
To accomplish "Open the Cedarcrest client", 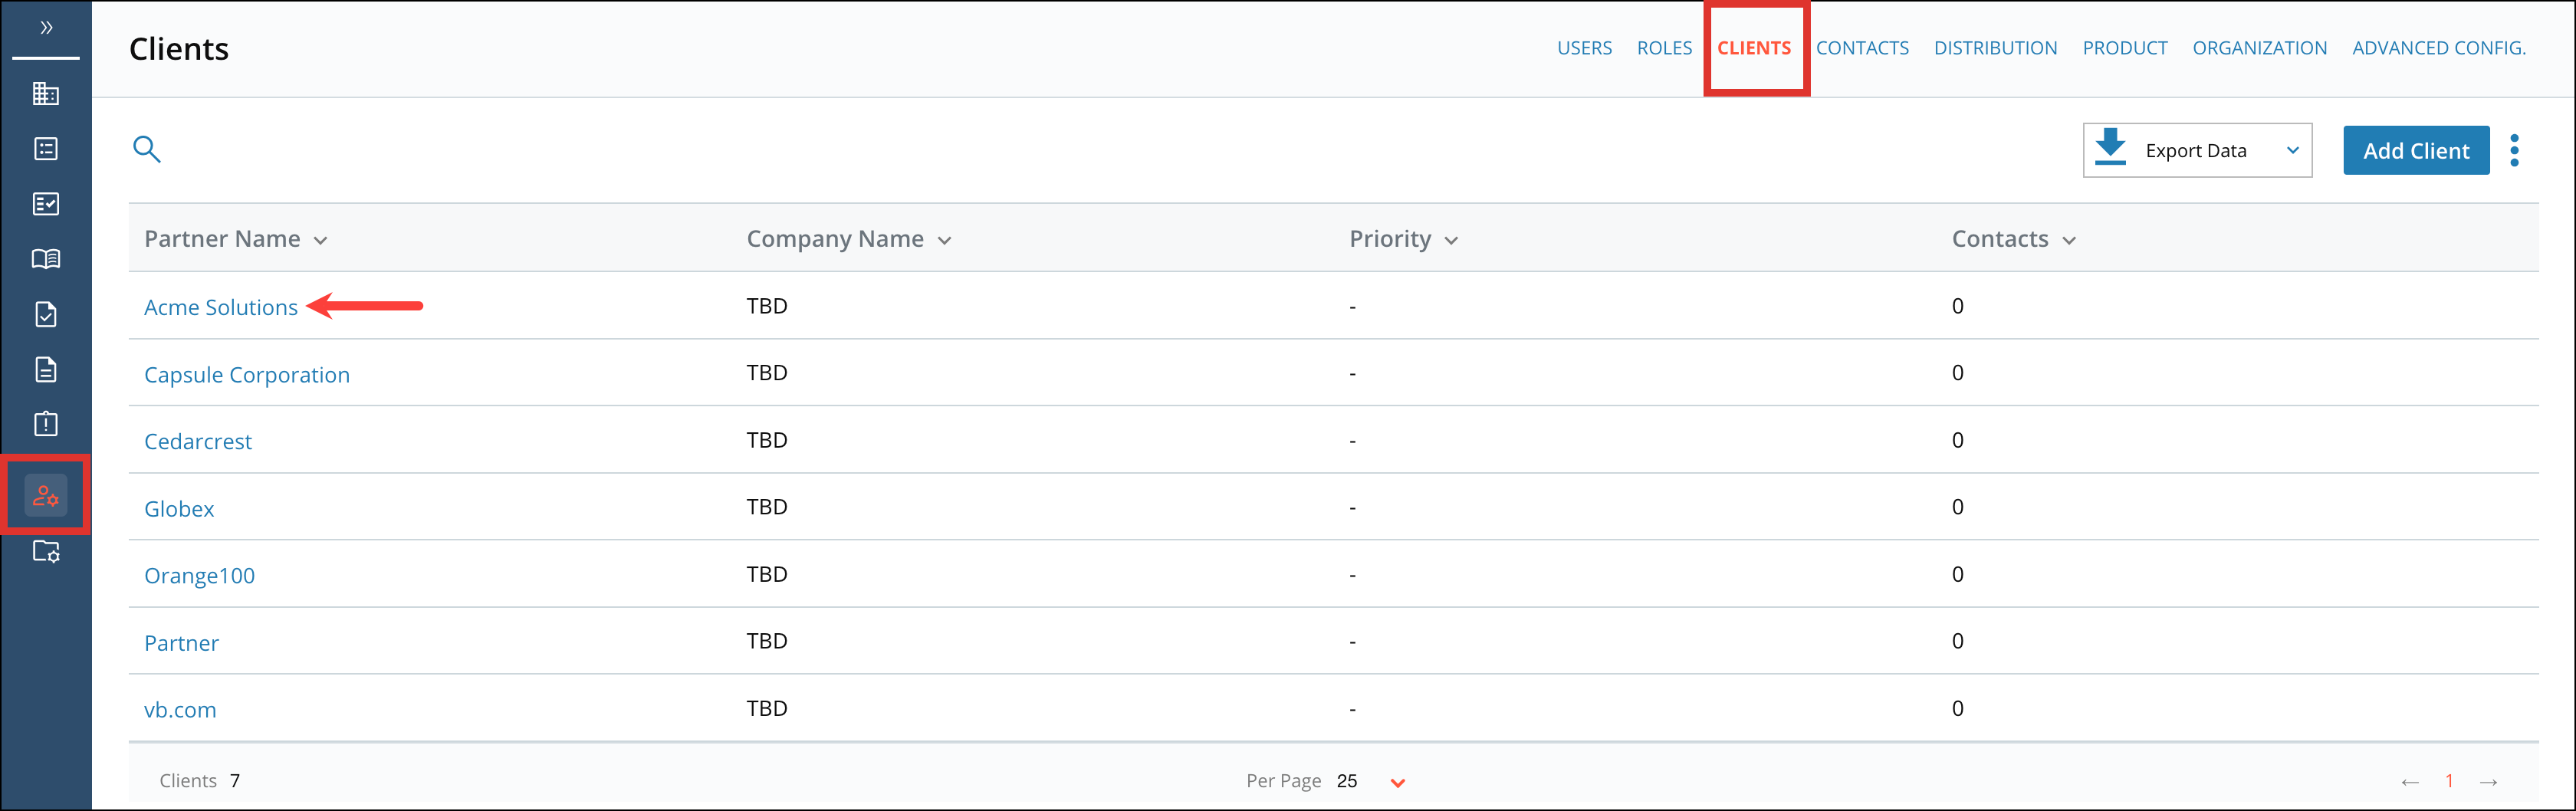I will (198, 441).
